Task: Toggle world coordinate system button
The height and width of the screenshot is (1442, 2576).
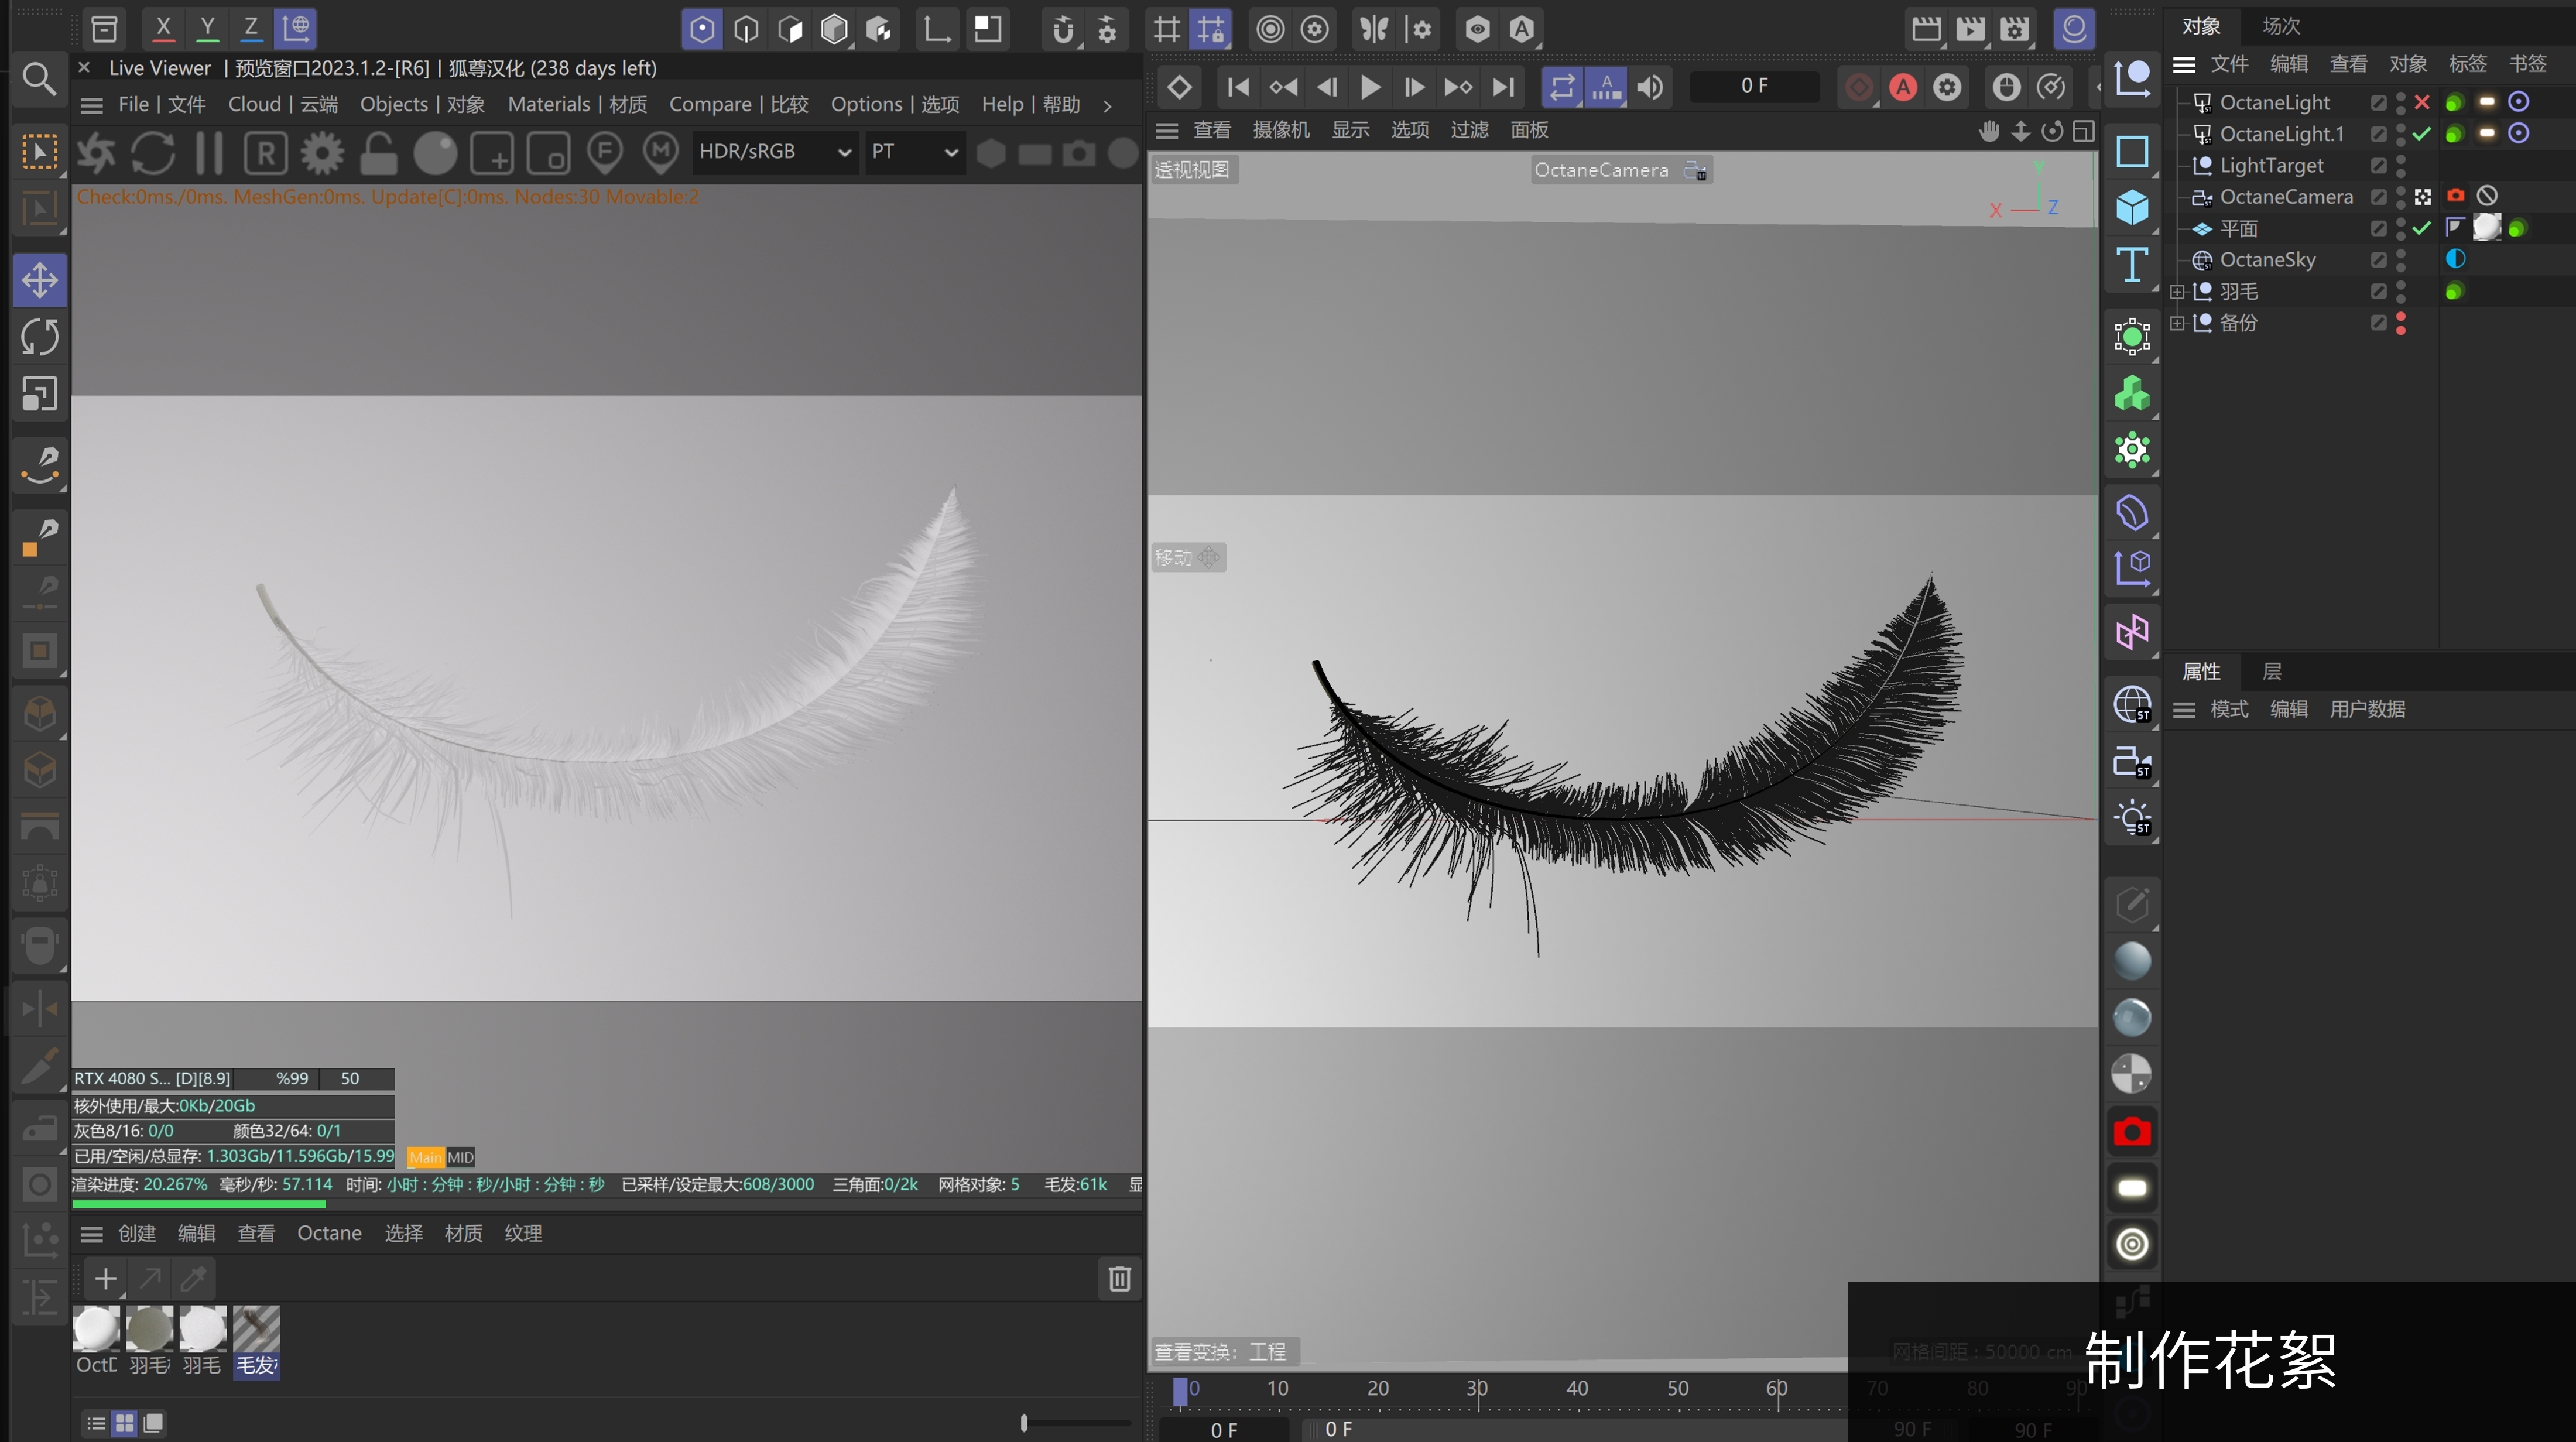Action: point(296,28)
